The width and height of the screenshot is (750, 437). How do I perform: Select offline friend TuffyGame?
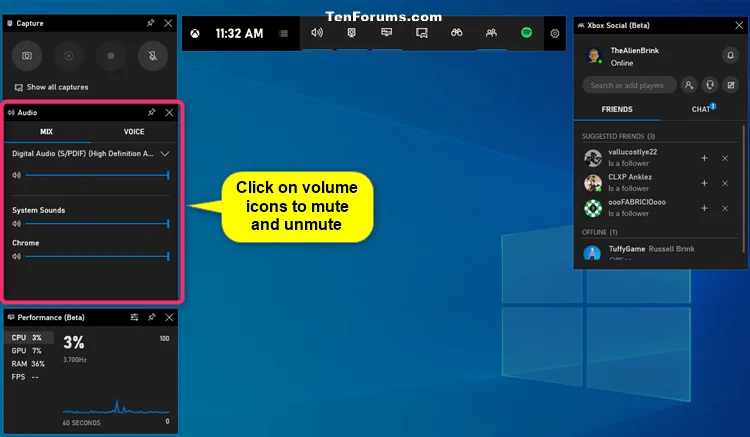pyautogui.click(x=660, y=251)
